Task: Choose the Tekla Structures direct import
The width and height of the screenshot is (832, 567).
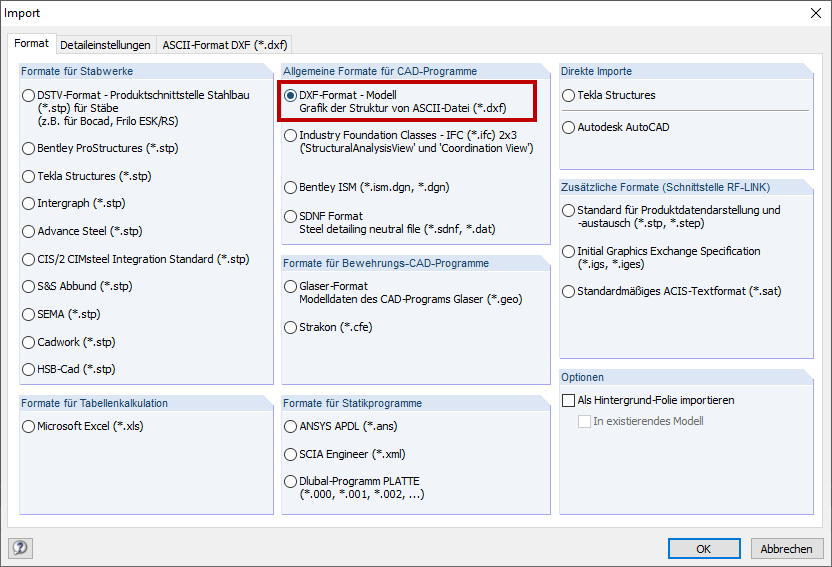Action: pos(569,96)
